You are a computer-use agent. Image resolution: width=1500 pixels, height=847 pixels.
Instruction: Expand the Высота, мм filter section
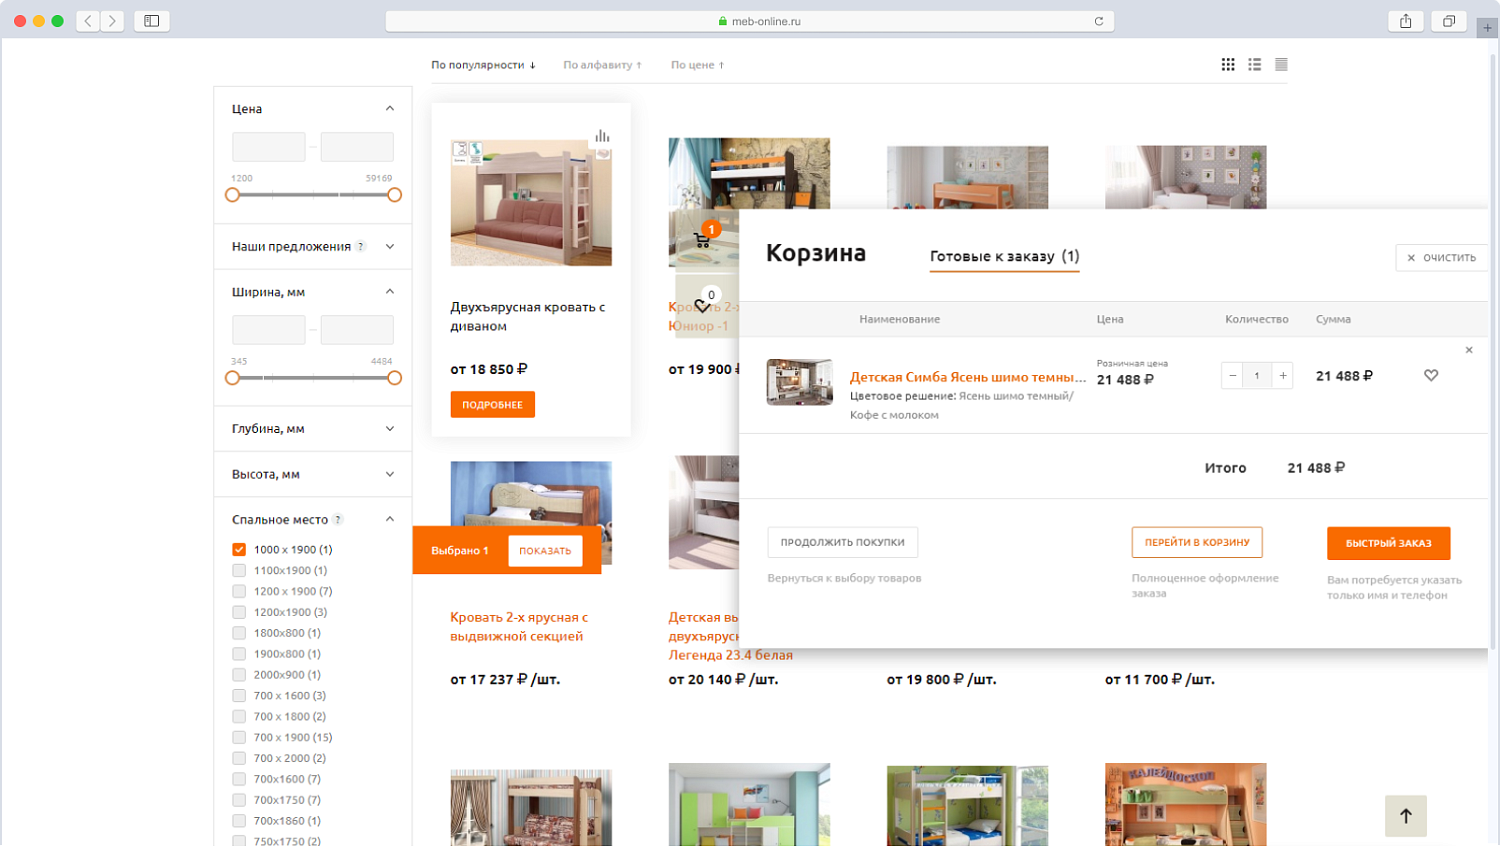(390, 474)
